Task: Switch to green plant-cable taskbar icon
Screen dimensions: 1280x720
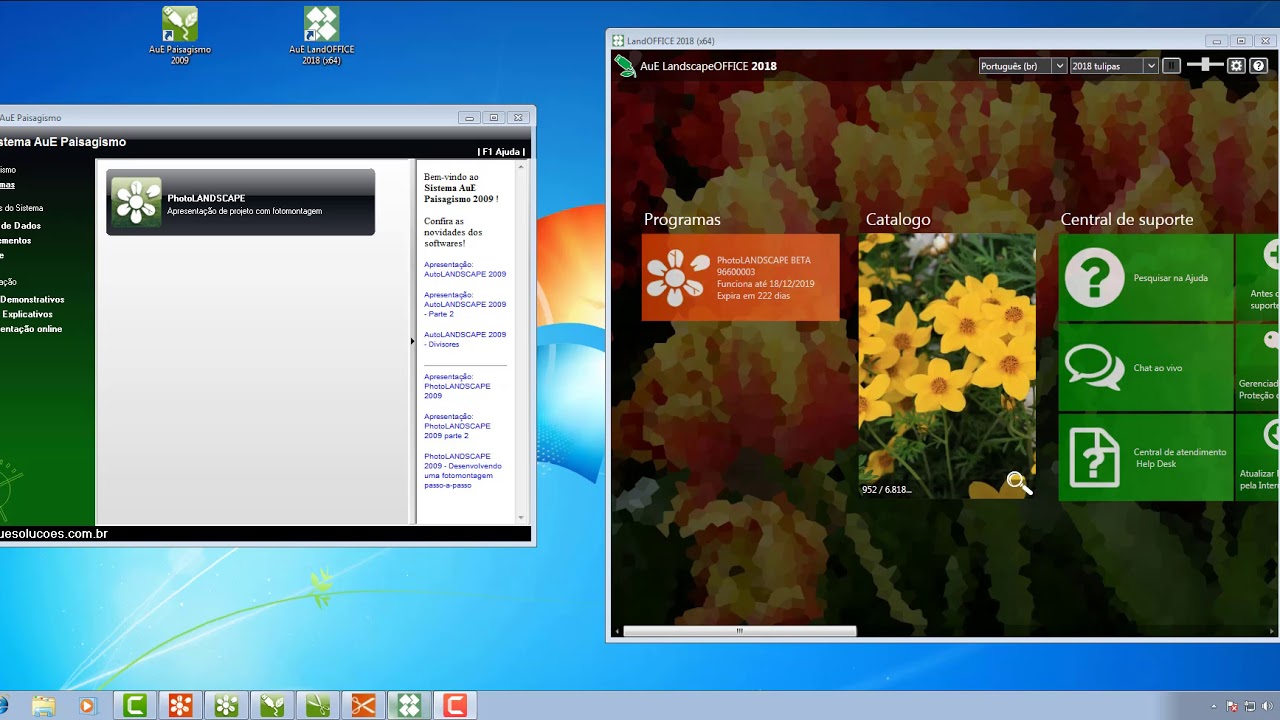Action: coord(272,706)
